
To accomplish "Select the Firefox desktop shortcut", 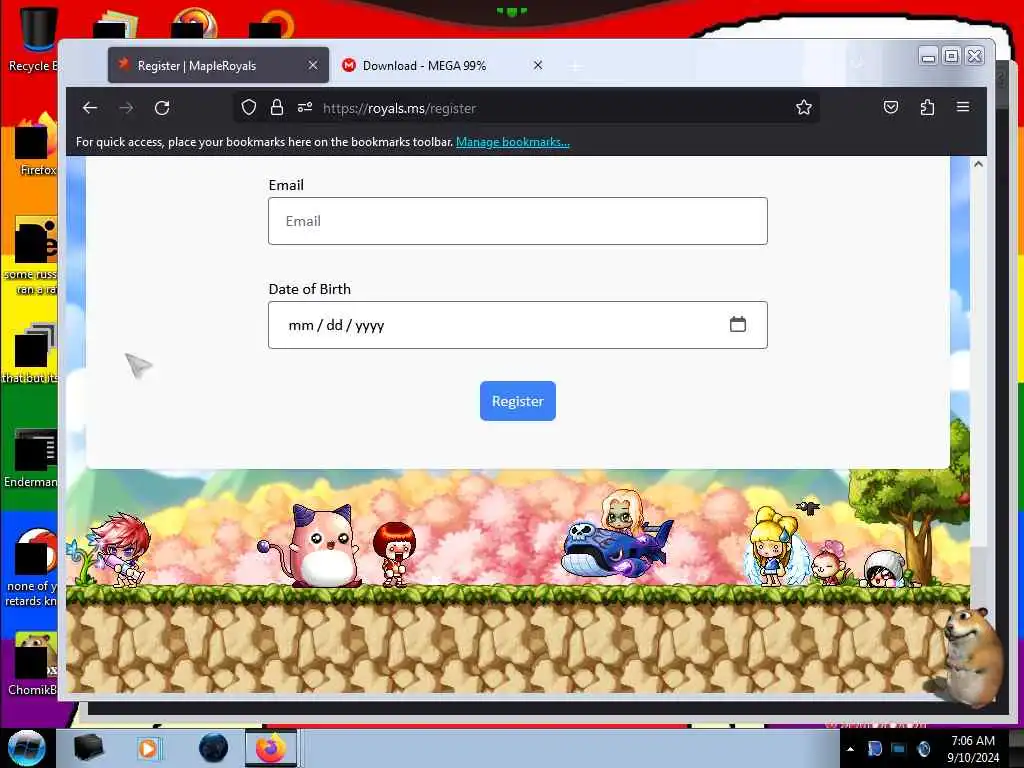I will pyautogui.click(x=36, y=145).
